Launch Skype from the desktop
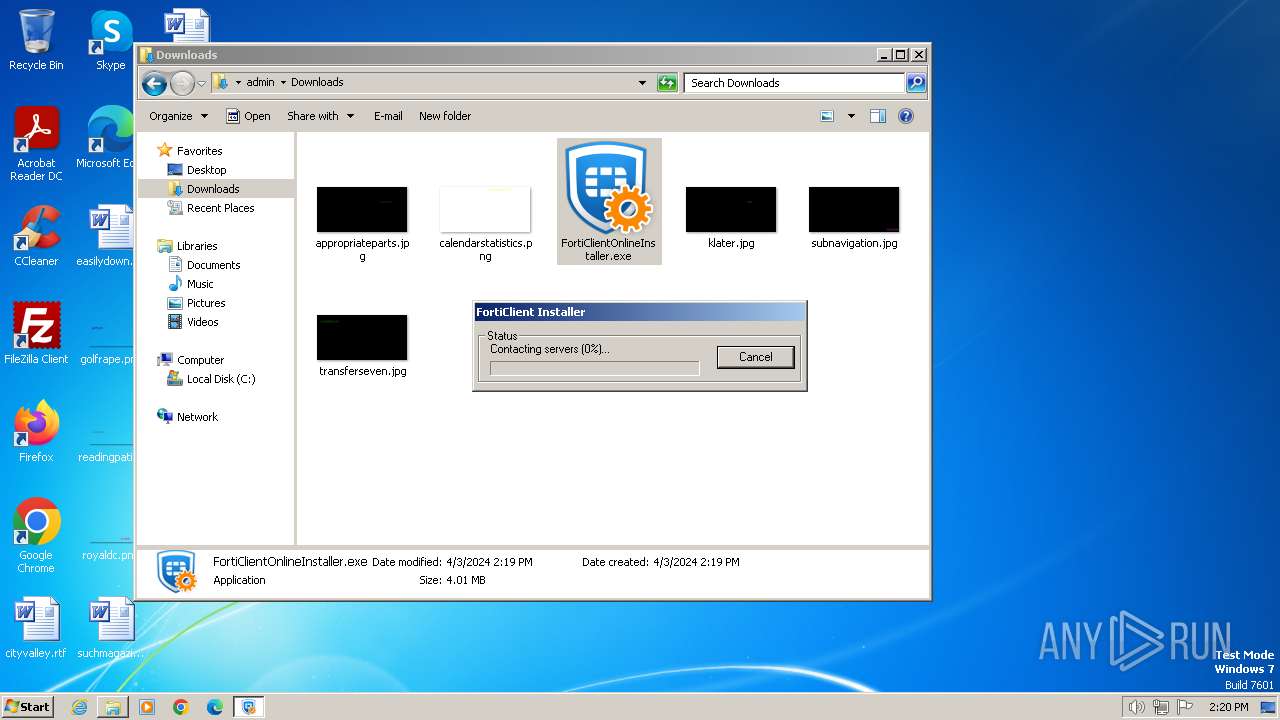1280x720 pixels. click(111, 40)
